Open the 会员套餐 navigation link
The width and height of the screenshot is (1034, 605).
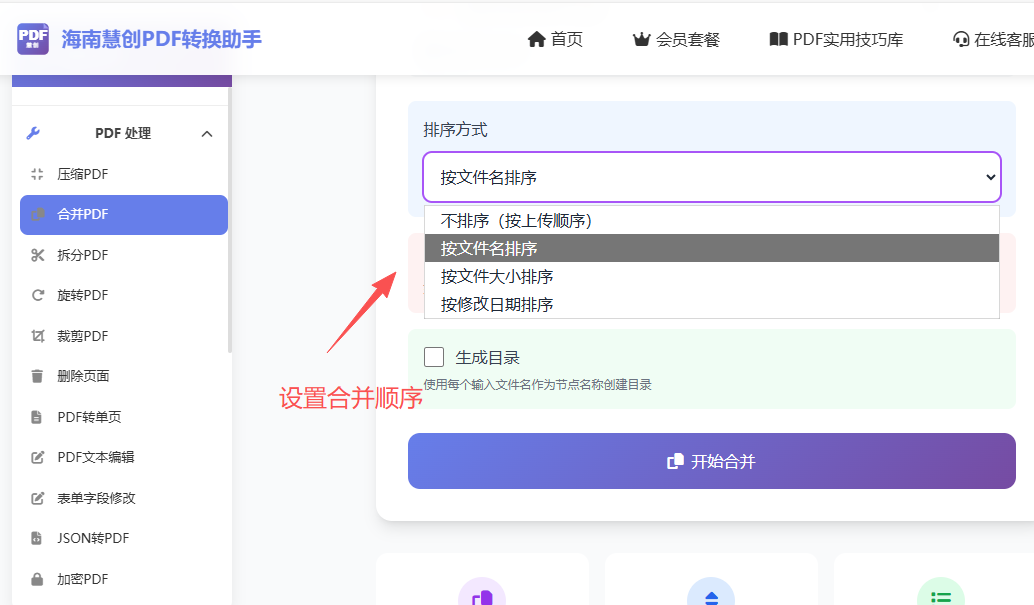[x=676, y=40]
